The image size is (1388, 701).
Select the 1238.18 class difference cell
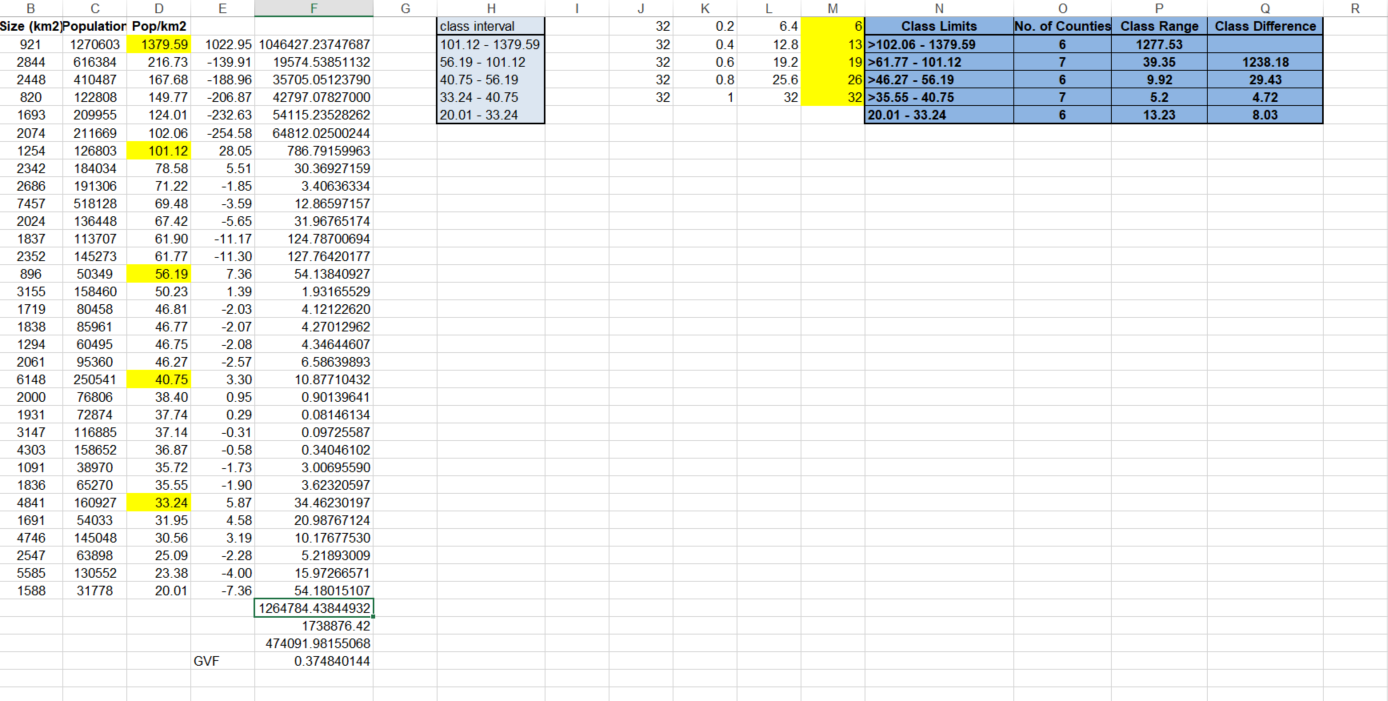[1265, 62]
